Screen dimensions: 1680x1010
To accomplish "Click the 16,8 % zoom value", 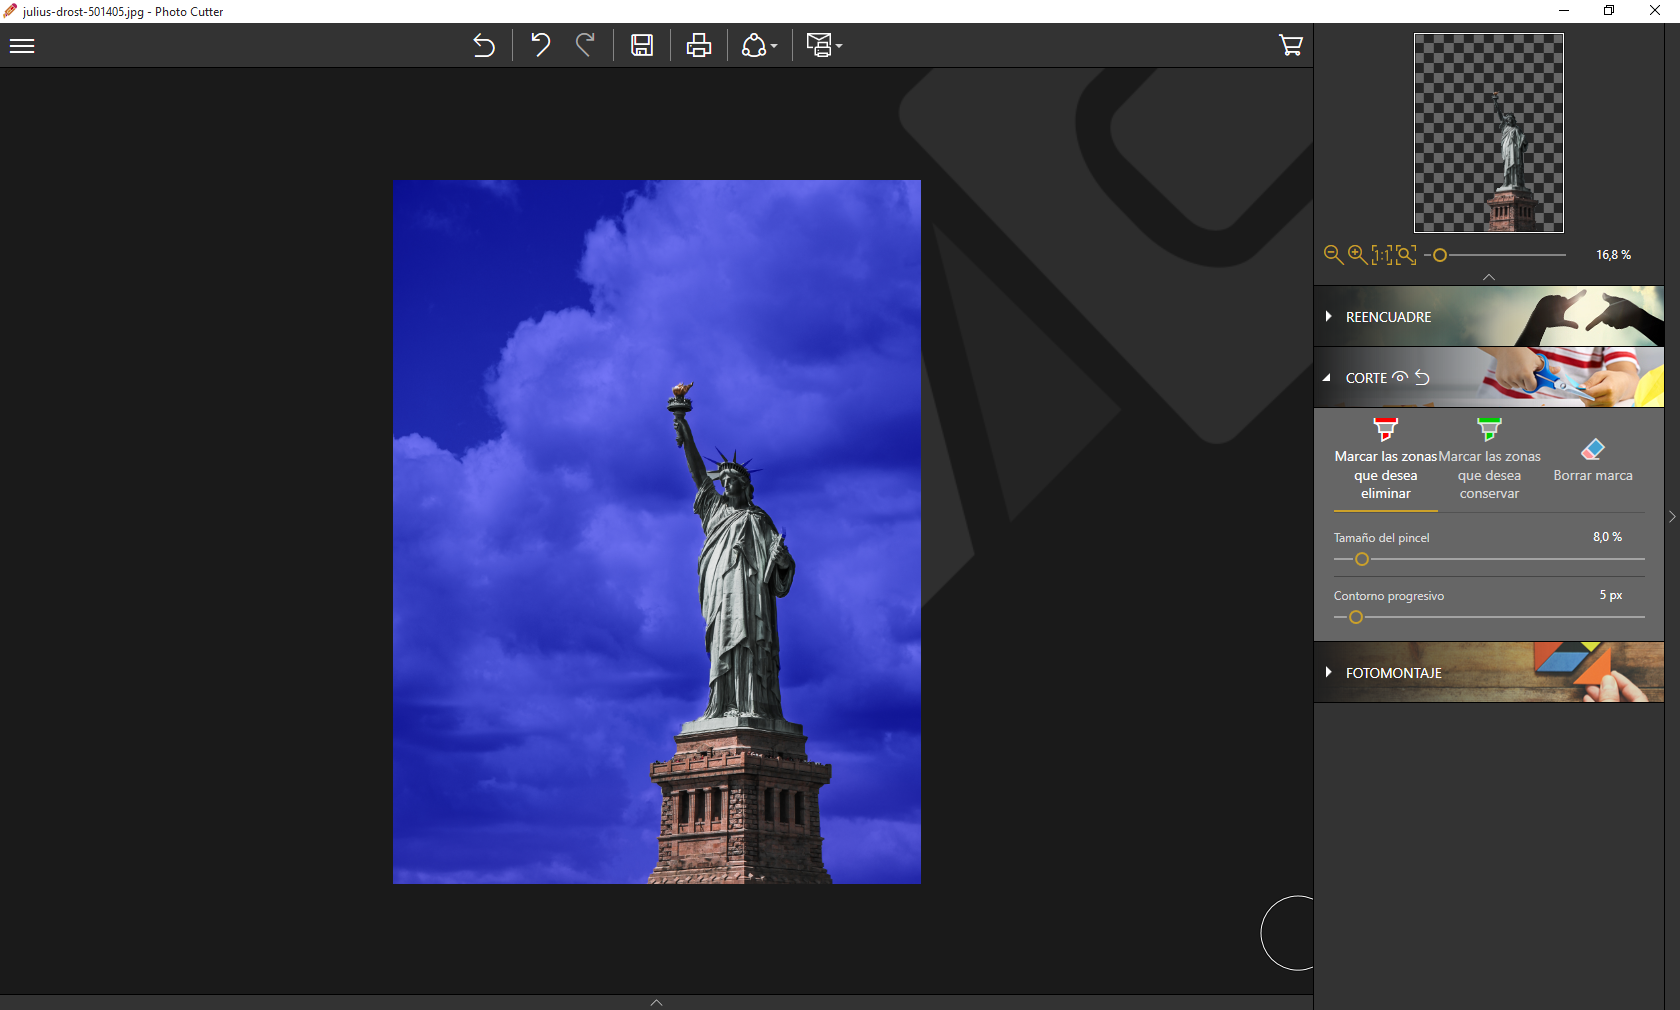I will 1613,255.
